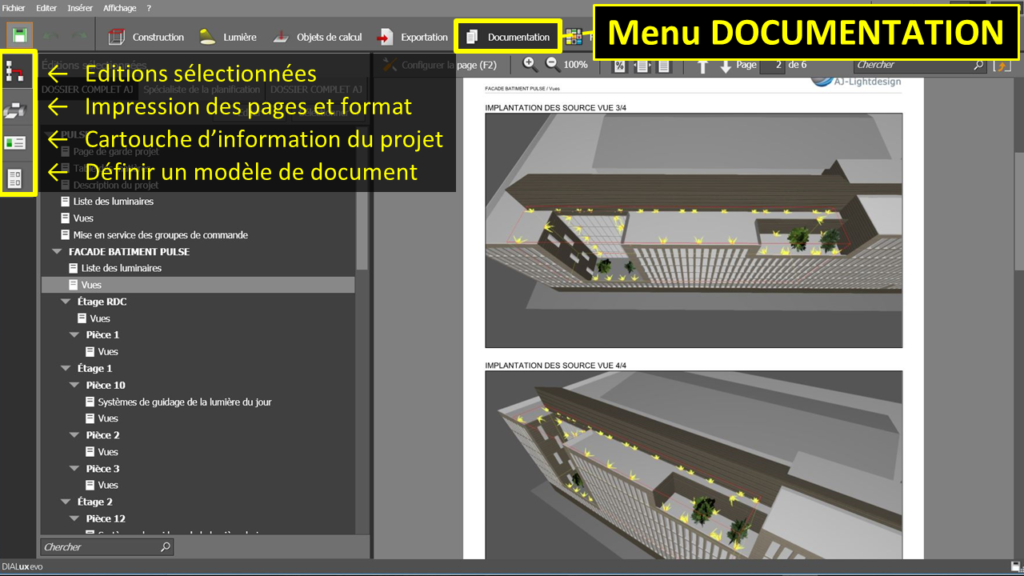
Task: Open the Fichier menu
Action: coord(14,6)
